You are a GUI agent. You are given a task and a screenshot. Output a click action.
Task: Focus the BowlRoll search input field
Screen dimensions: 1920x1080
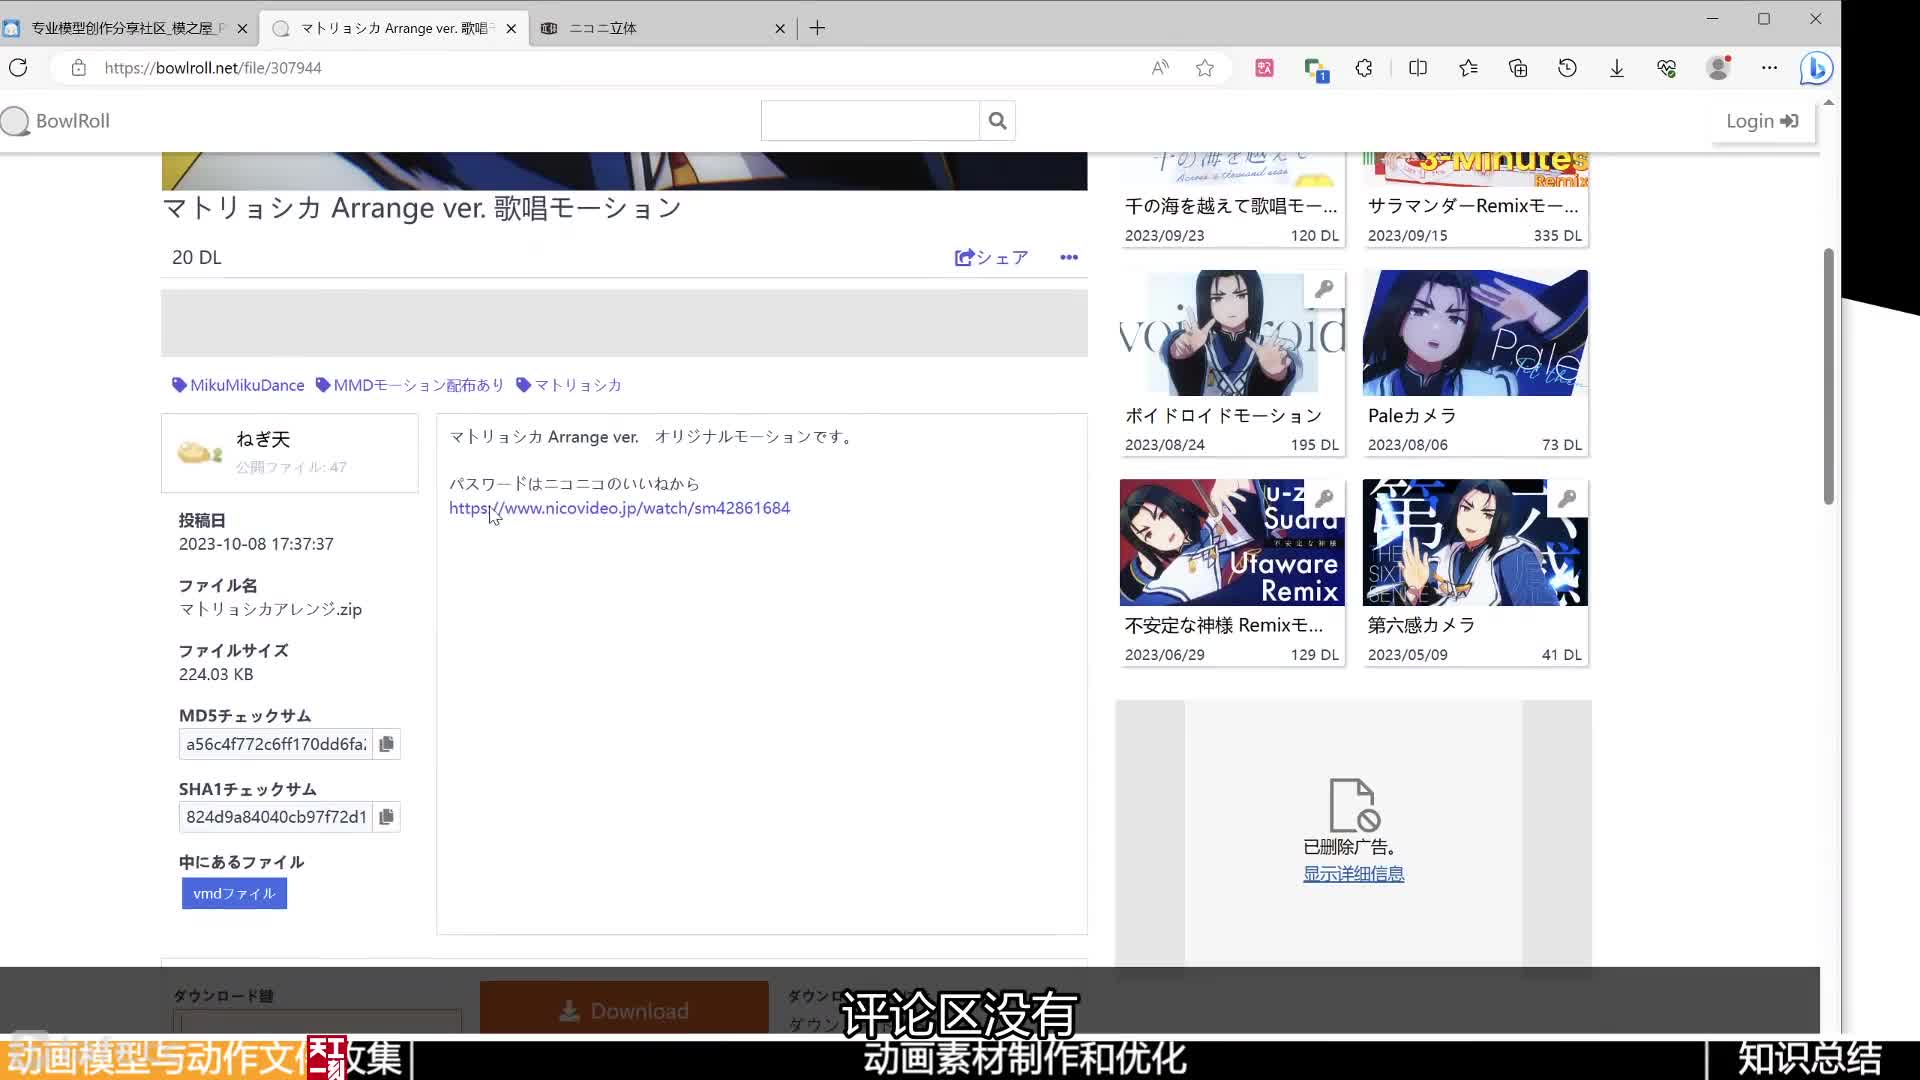[870, 121]
